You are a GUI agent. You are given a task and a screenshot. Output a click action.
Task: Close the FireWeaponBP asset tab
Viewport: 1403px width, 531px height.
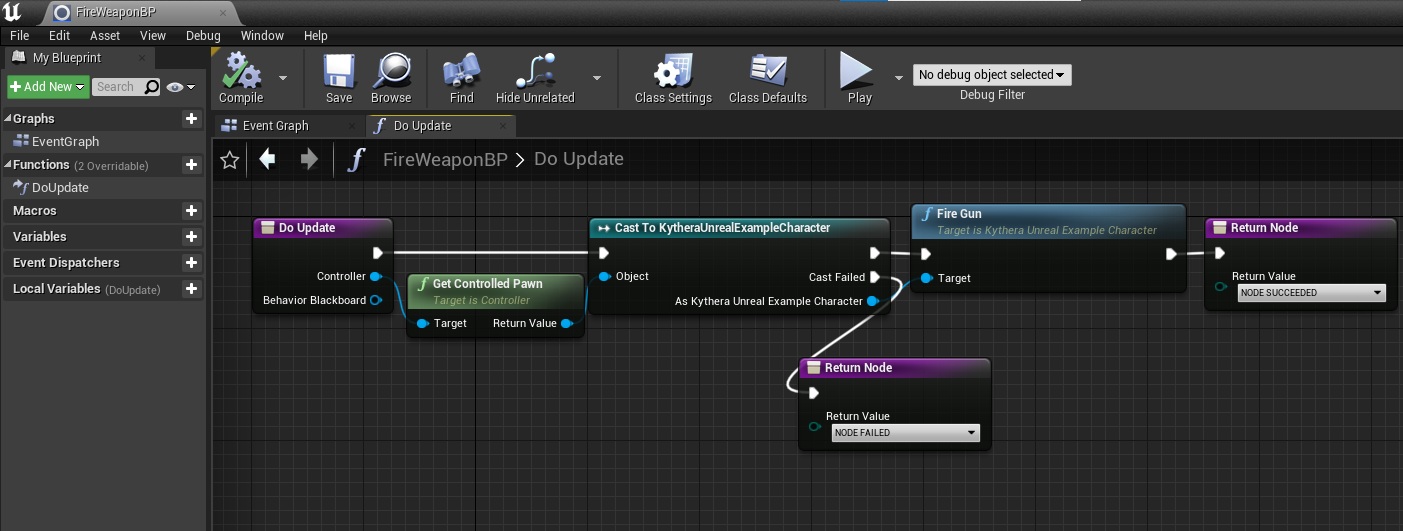tap(224, 13)
